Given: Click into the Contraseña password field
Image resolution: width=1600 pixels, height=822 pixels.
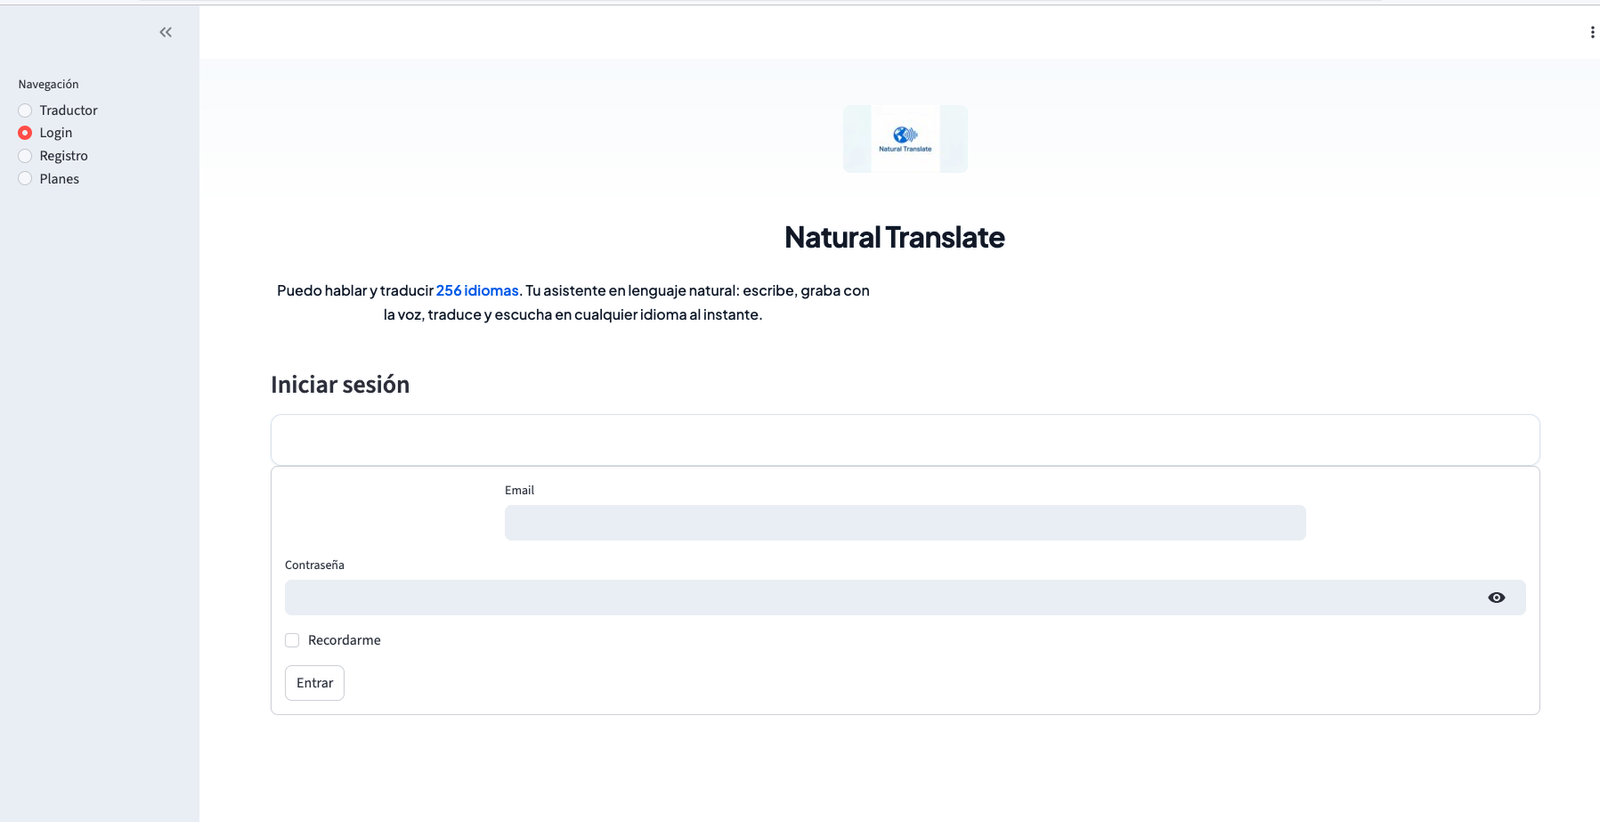Looking at the screenshot, I should point(880,598).
